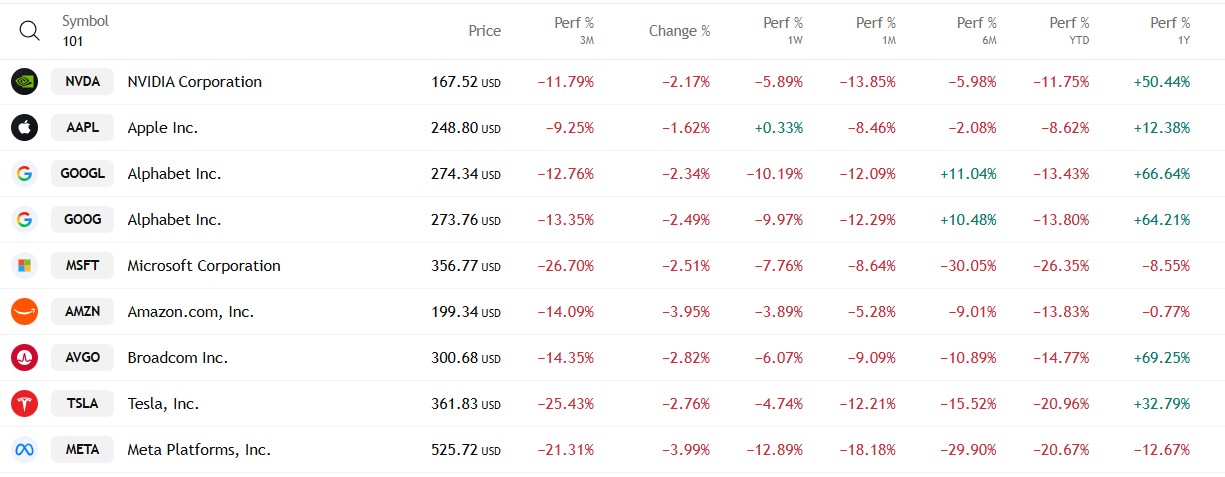Click the Symbol column header

[85, 21]
